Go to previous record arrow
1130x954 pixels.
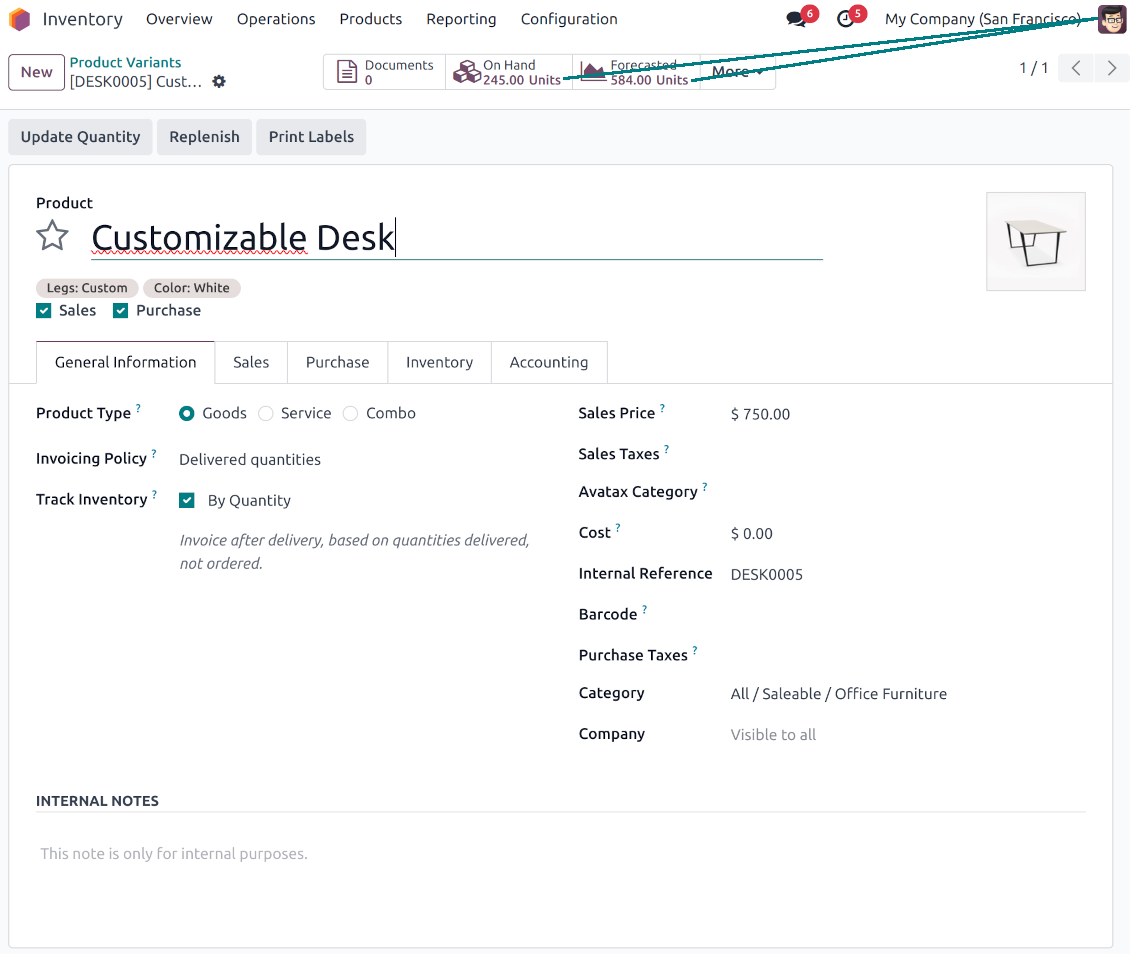point(1076,68)
